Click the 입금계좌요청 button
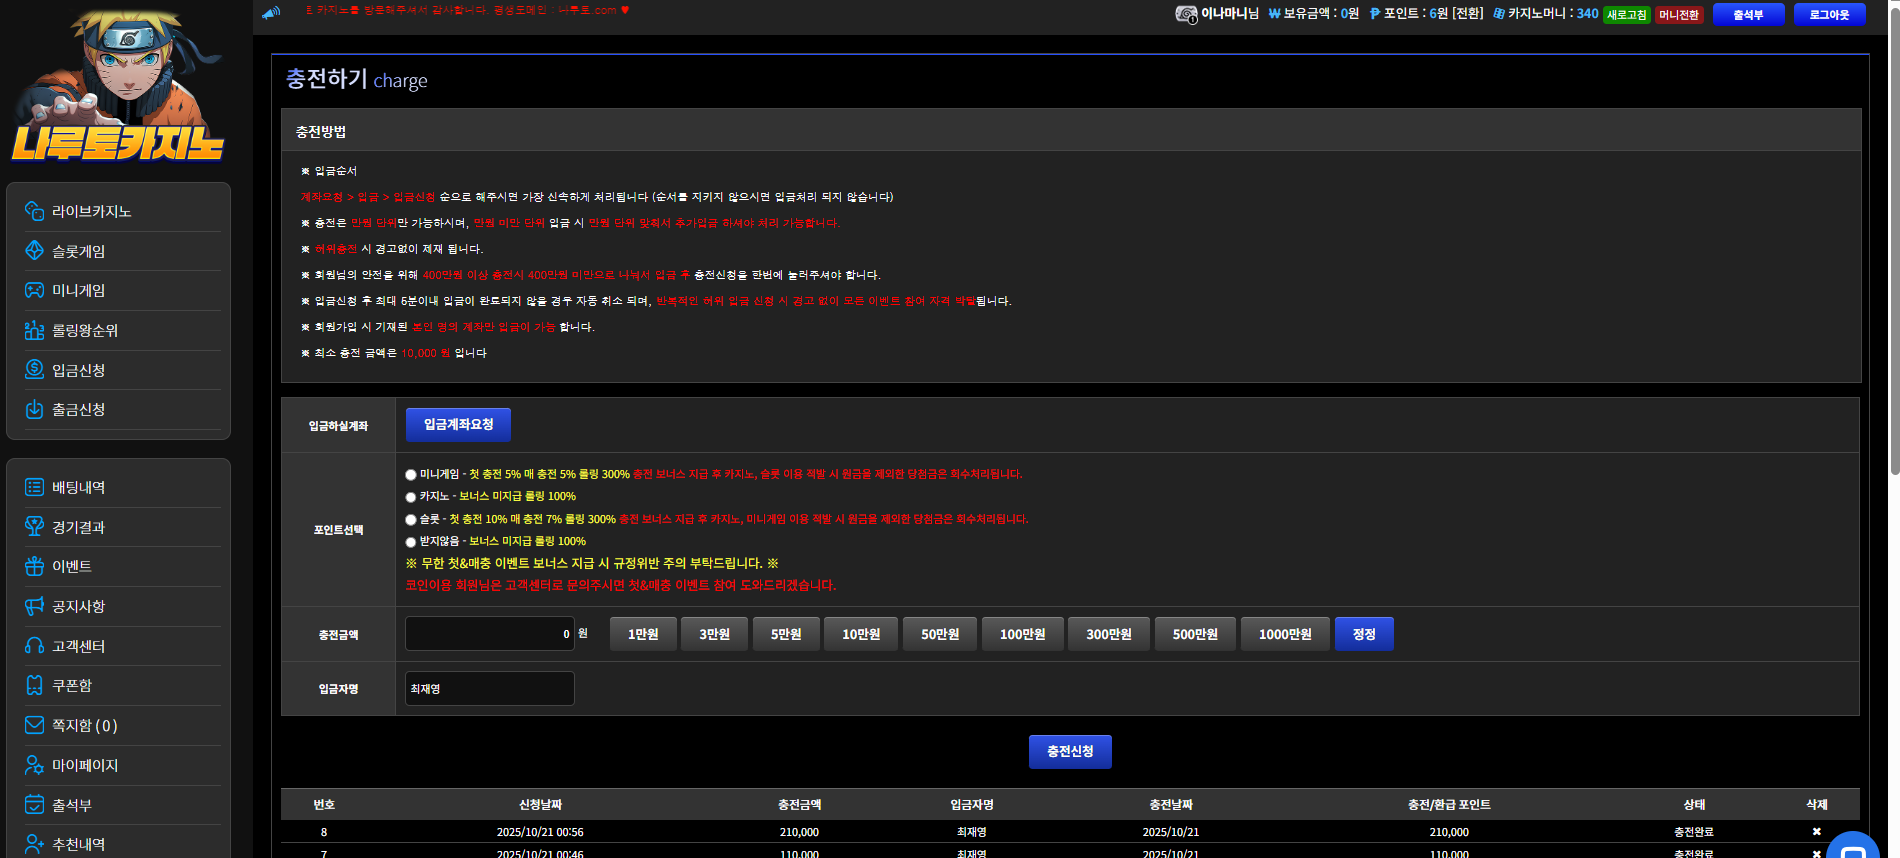Viewport: 1900px width, 858px height. [x=458, y=425]
